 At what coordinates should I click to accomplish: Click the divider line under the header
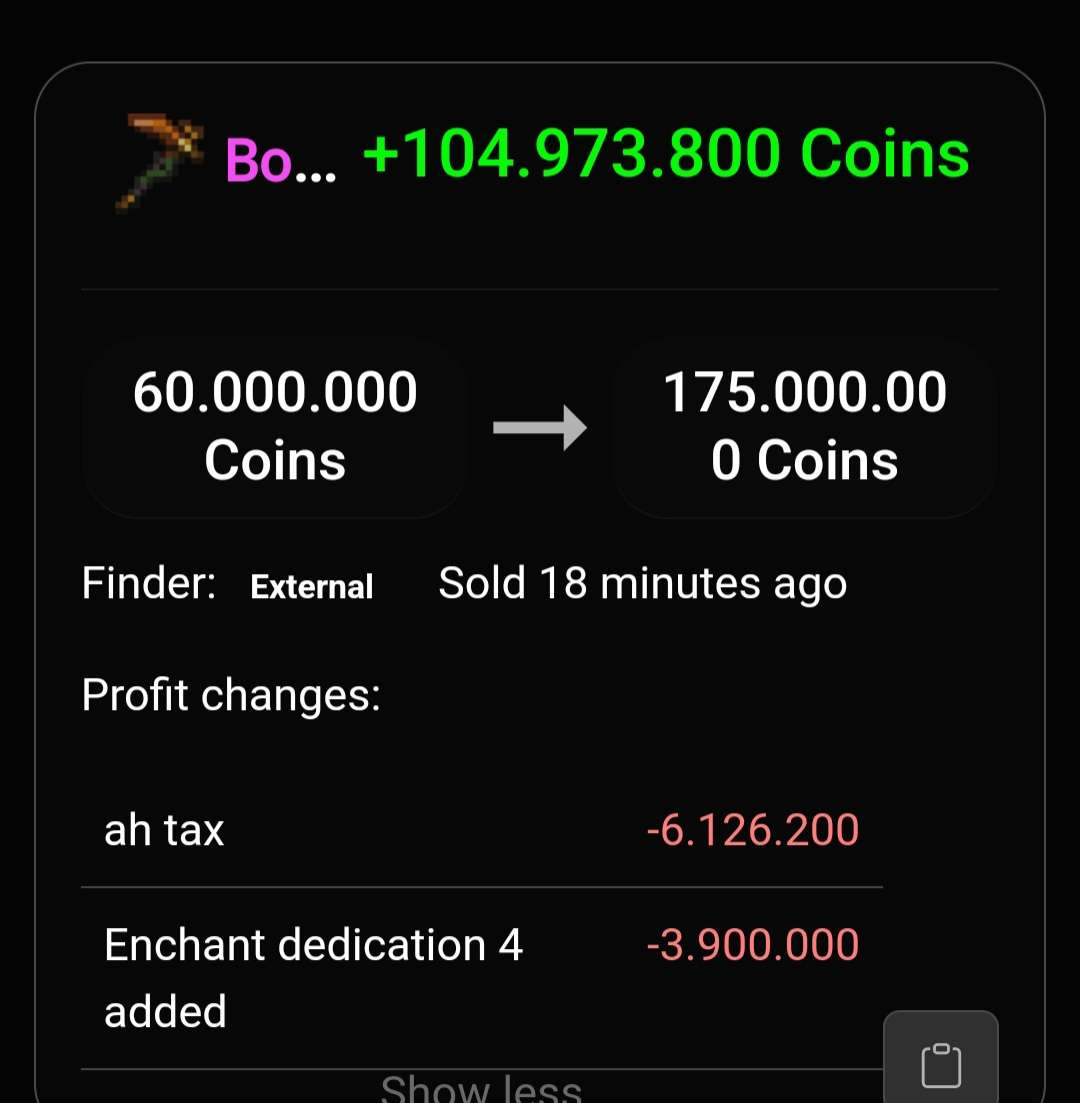tap(540, 290)
